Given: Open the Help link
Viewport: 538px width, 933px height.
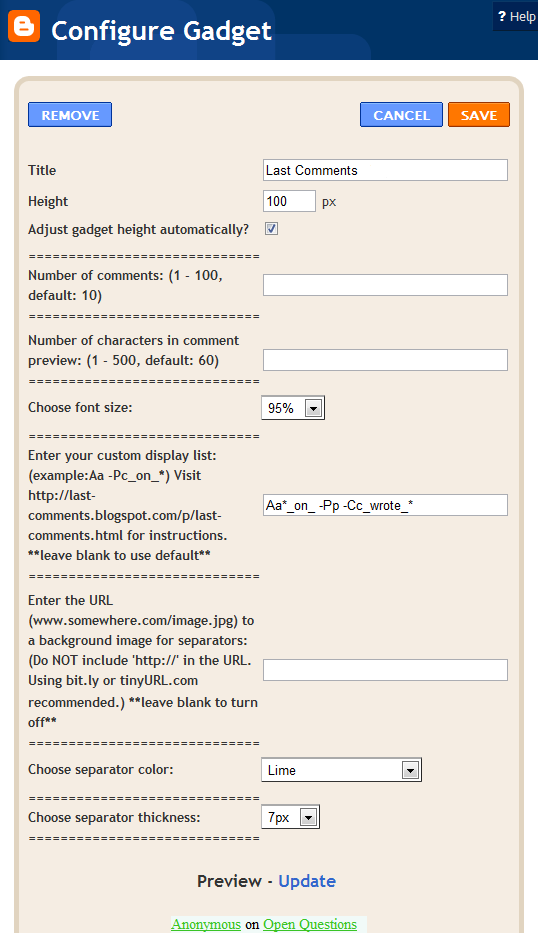Looking at the screenshot, I should (x=517, y=16).
